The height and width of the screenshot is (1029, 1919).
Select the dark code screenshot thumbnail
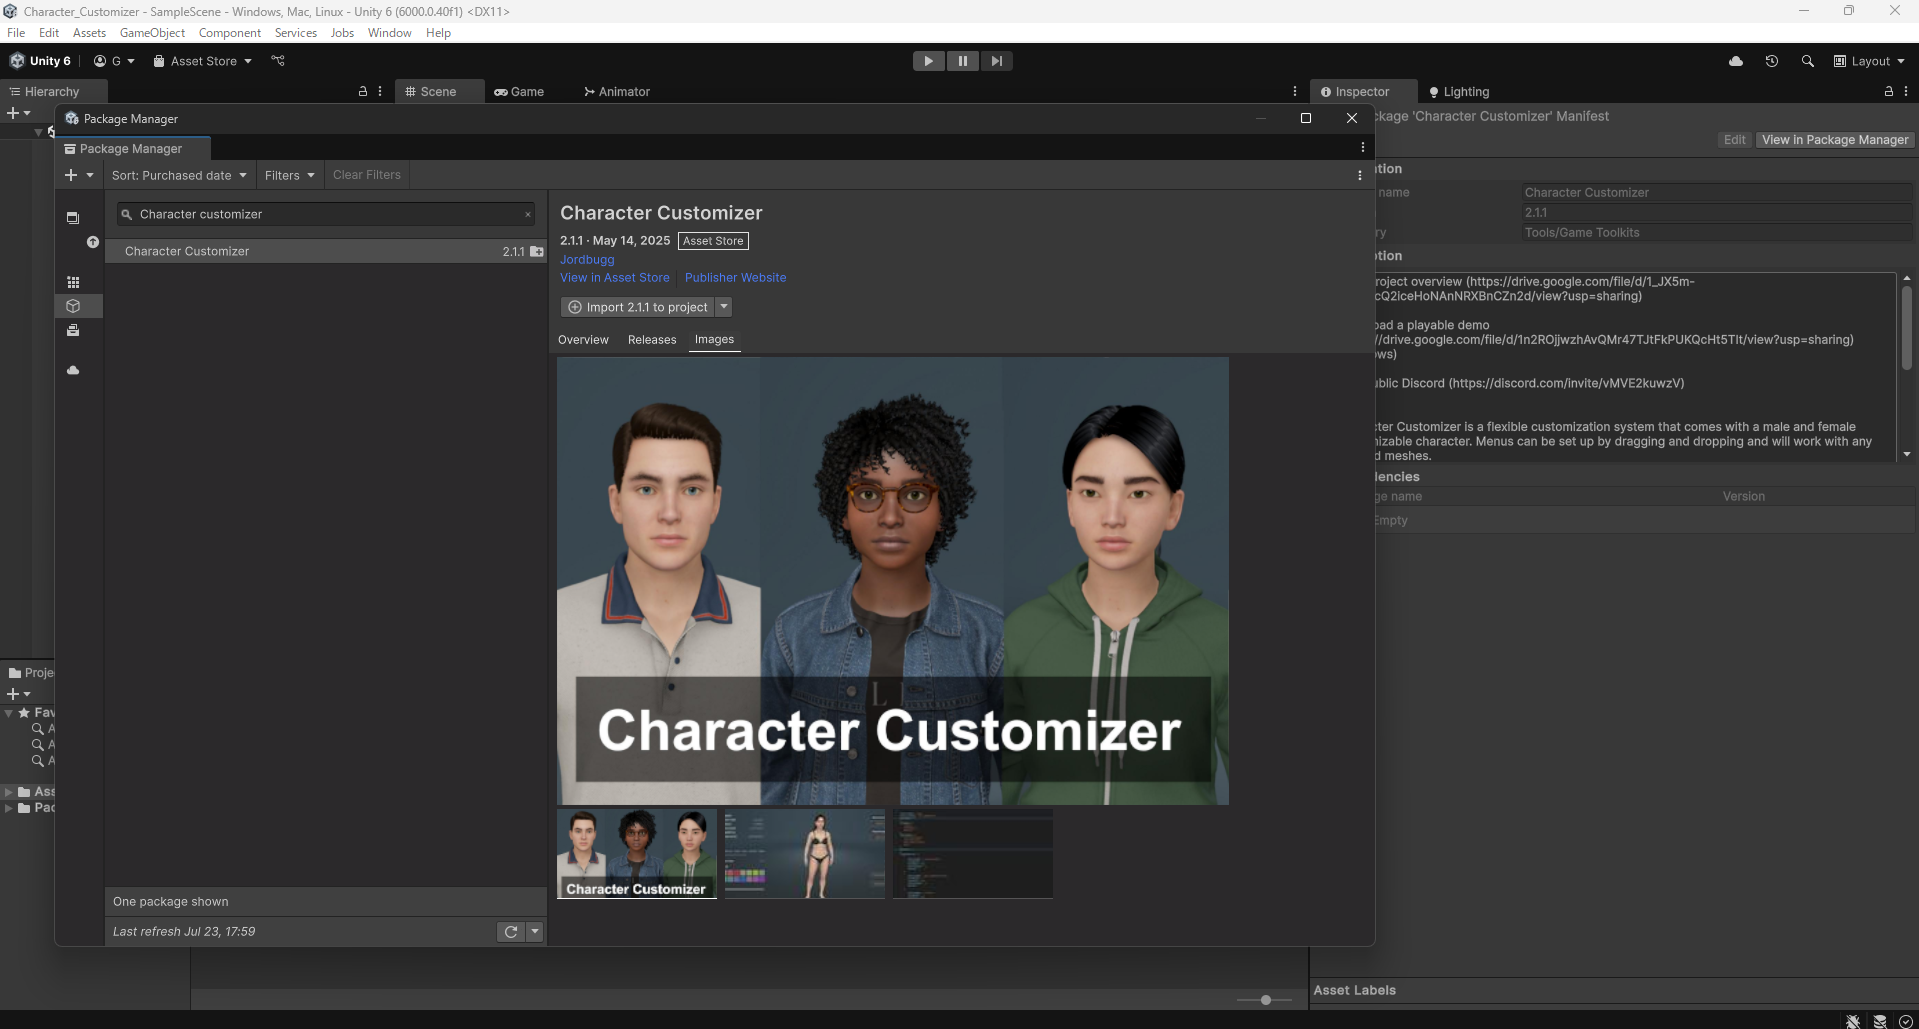973,854
